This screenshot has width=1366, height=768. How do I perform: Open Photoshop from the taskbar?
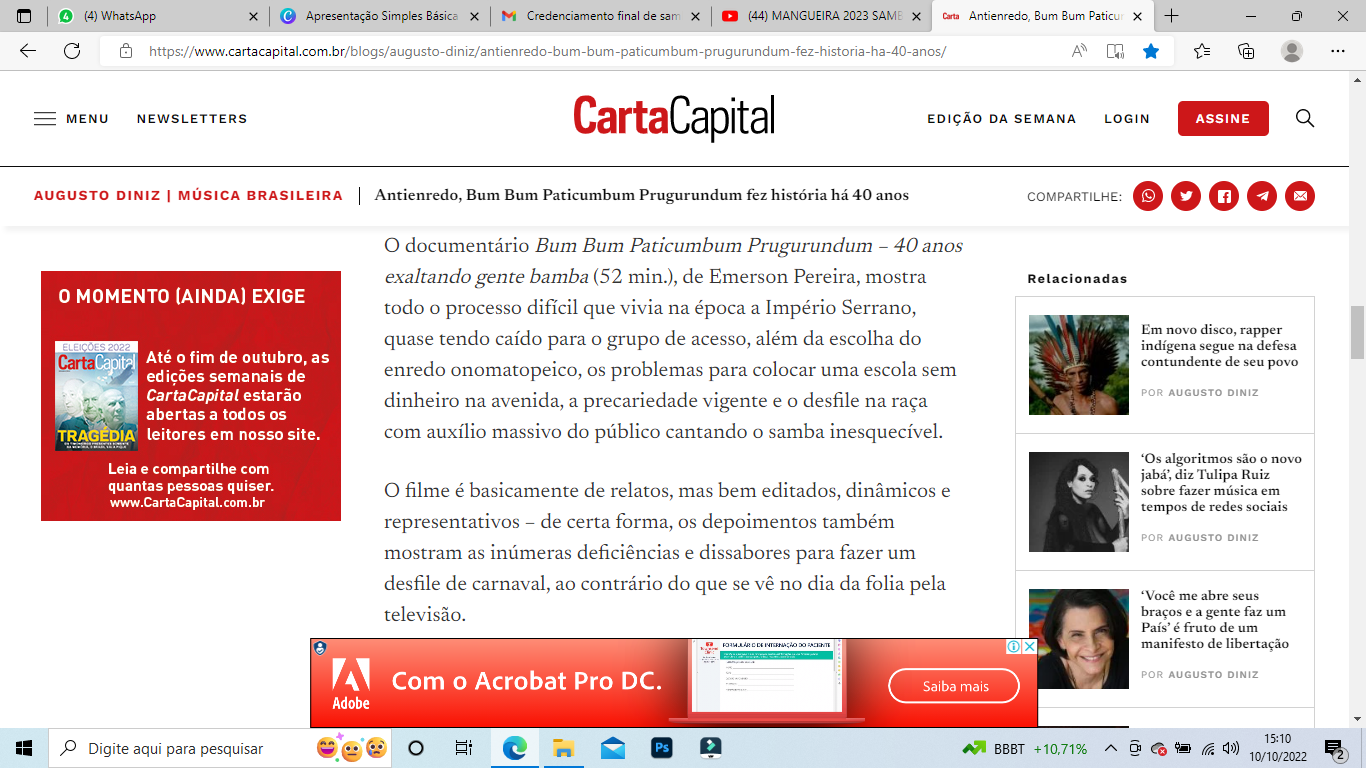(x=662, y=748)
